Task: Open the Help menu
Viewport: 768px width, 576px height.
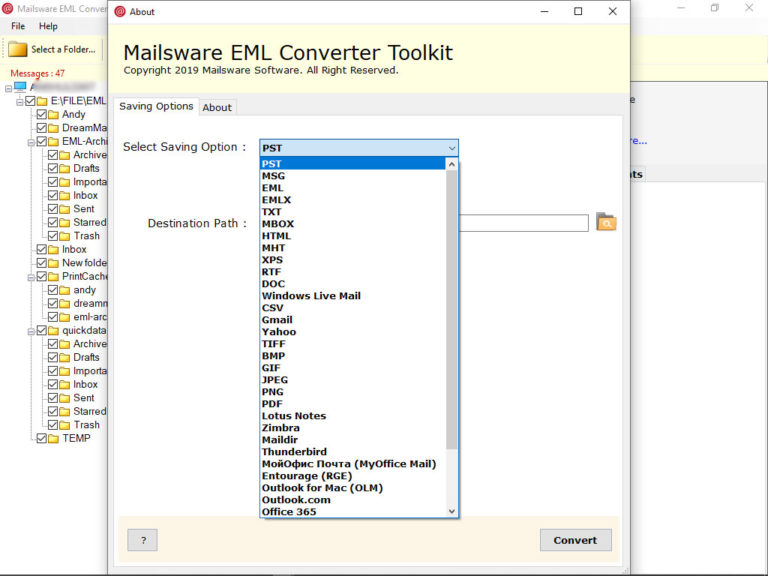Action: [x=48, y=26]
